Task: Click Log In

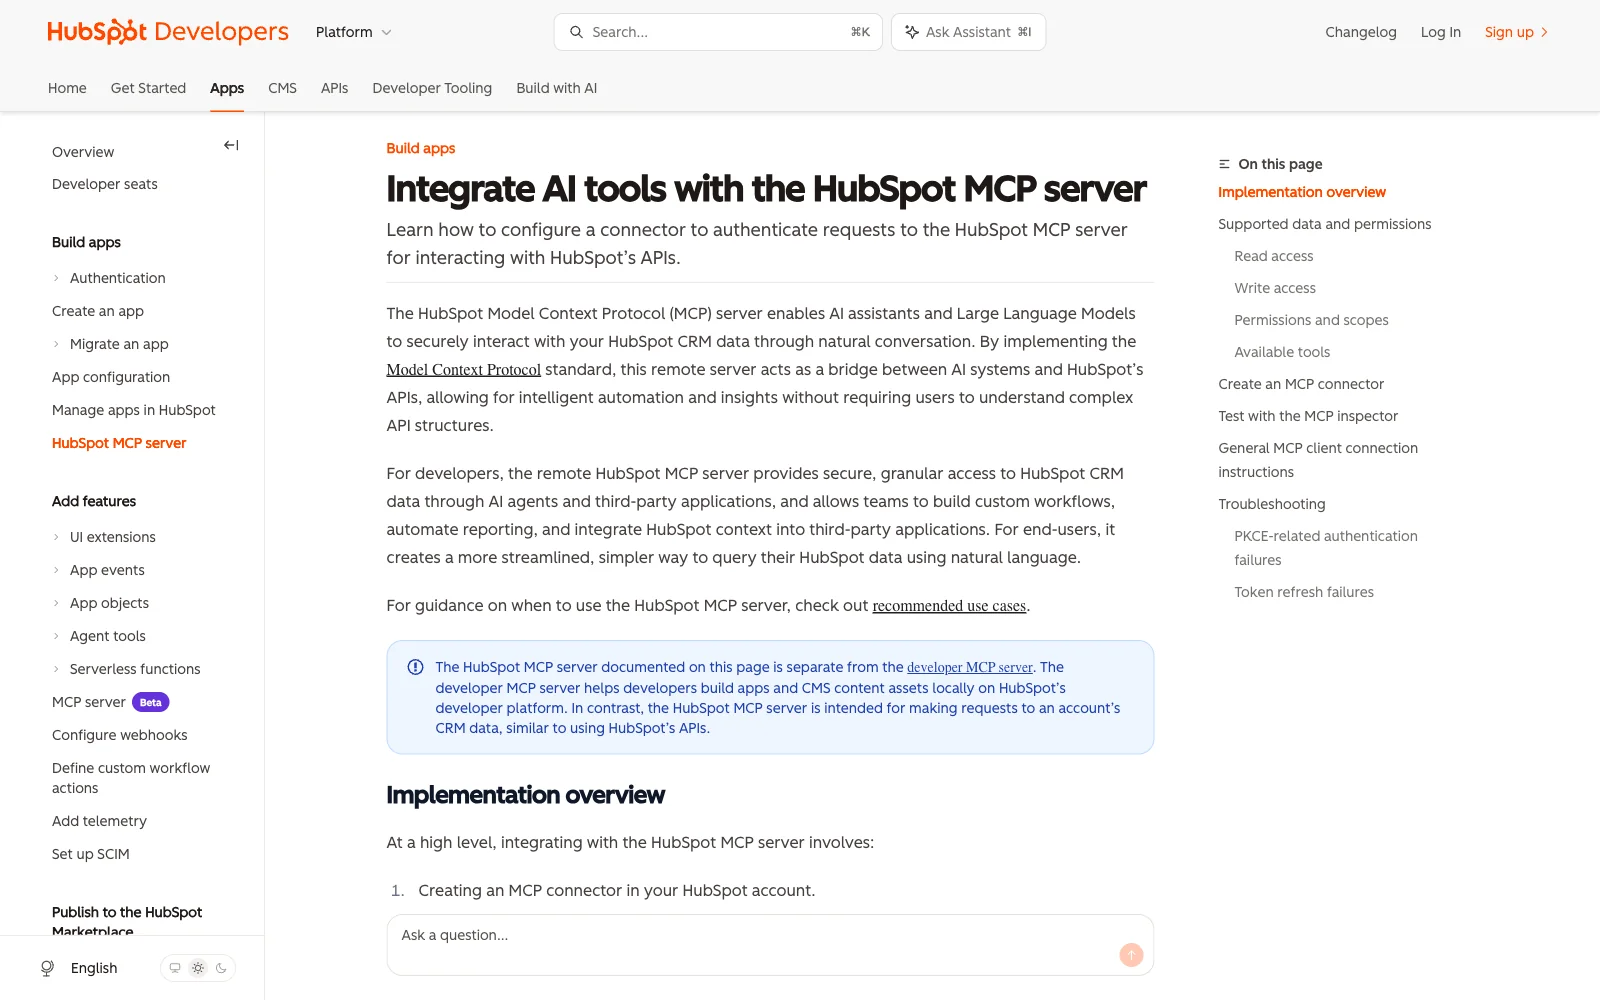Action: pyautogui.click(x=1440, y=32)
